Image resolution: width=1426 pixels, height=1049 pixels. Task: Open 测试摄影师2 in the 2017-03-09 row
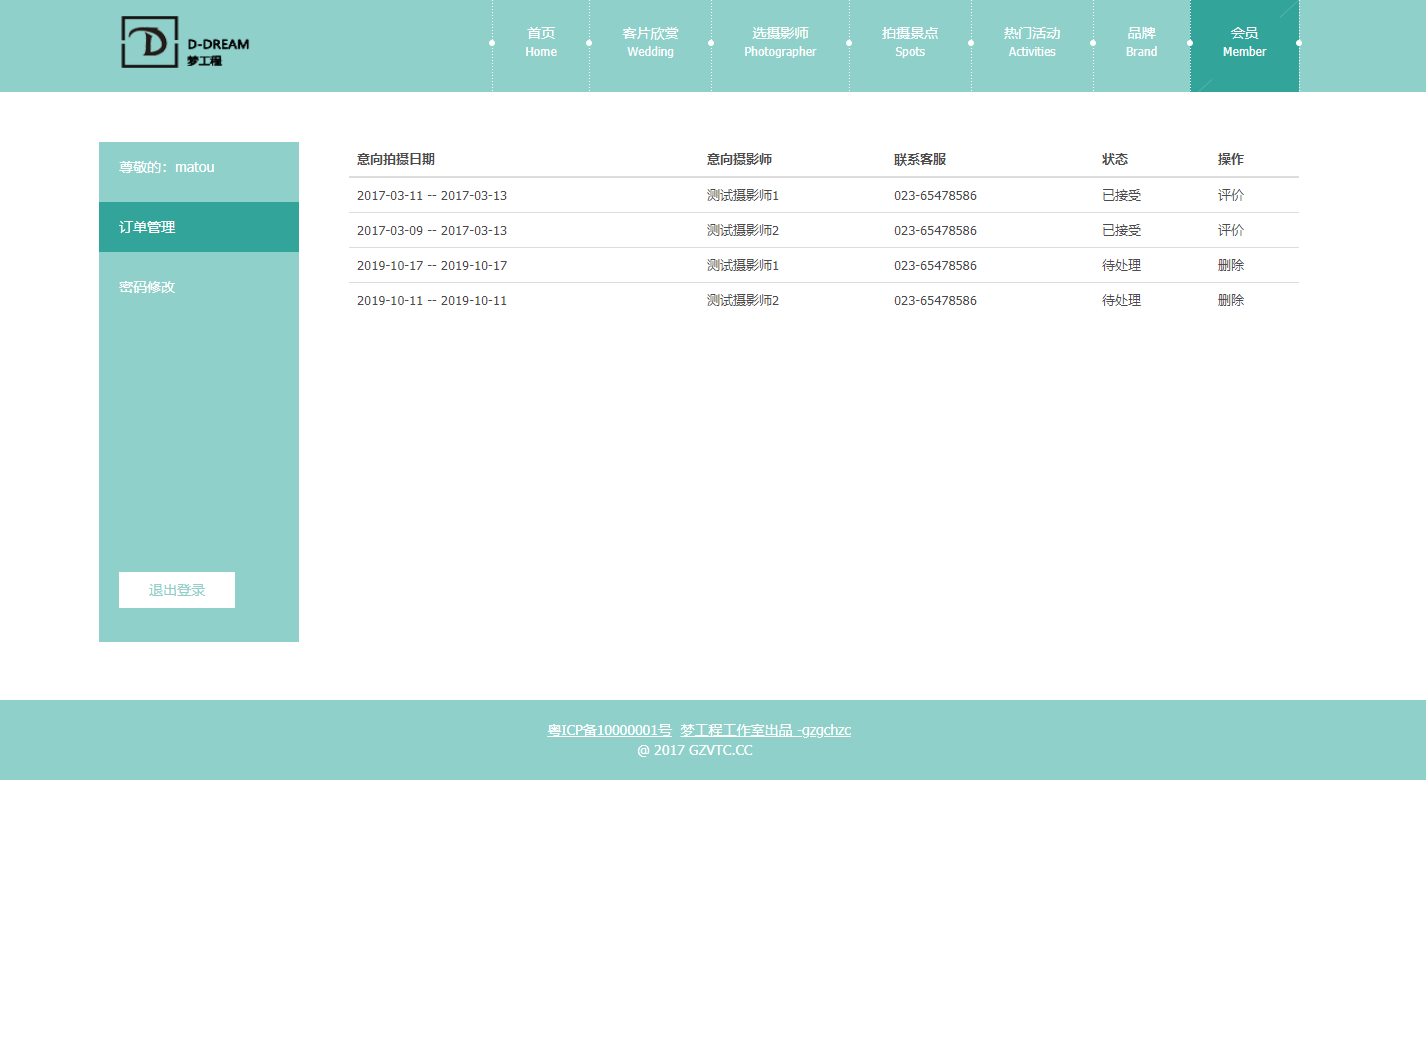pyautogui.click(x=742, y=230)
